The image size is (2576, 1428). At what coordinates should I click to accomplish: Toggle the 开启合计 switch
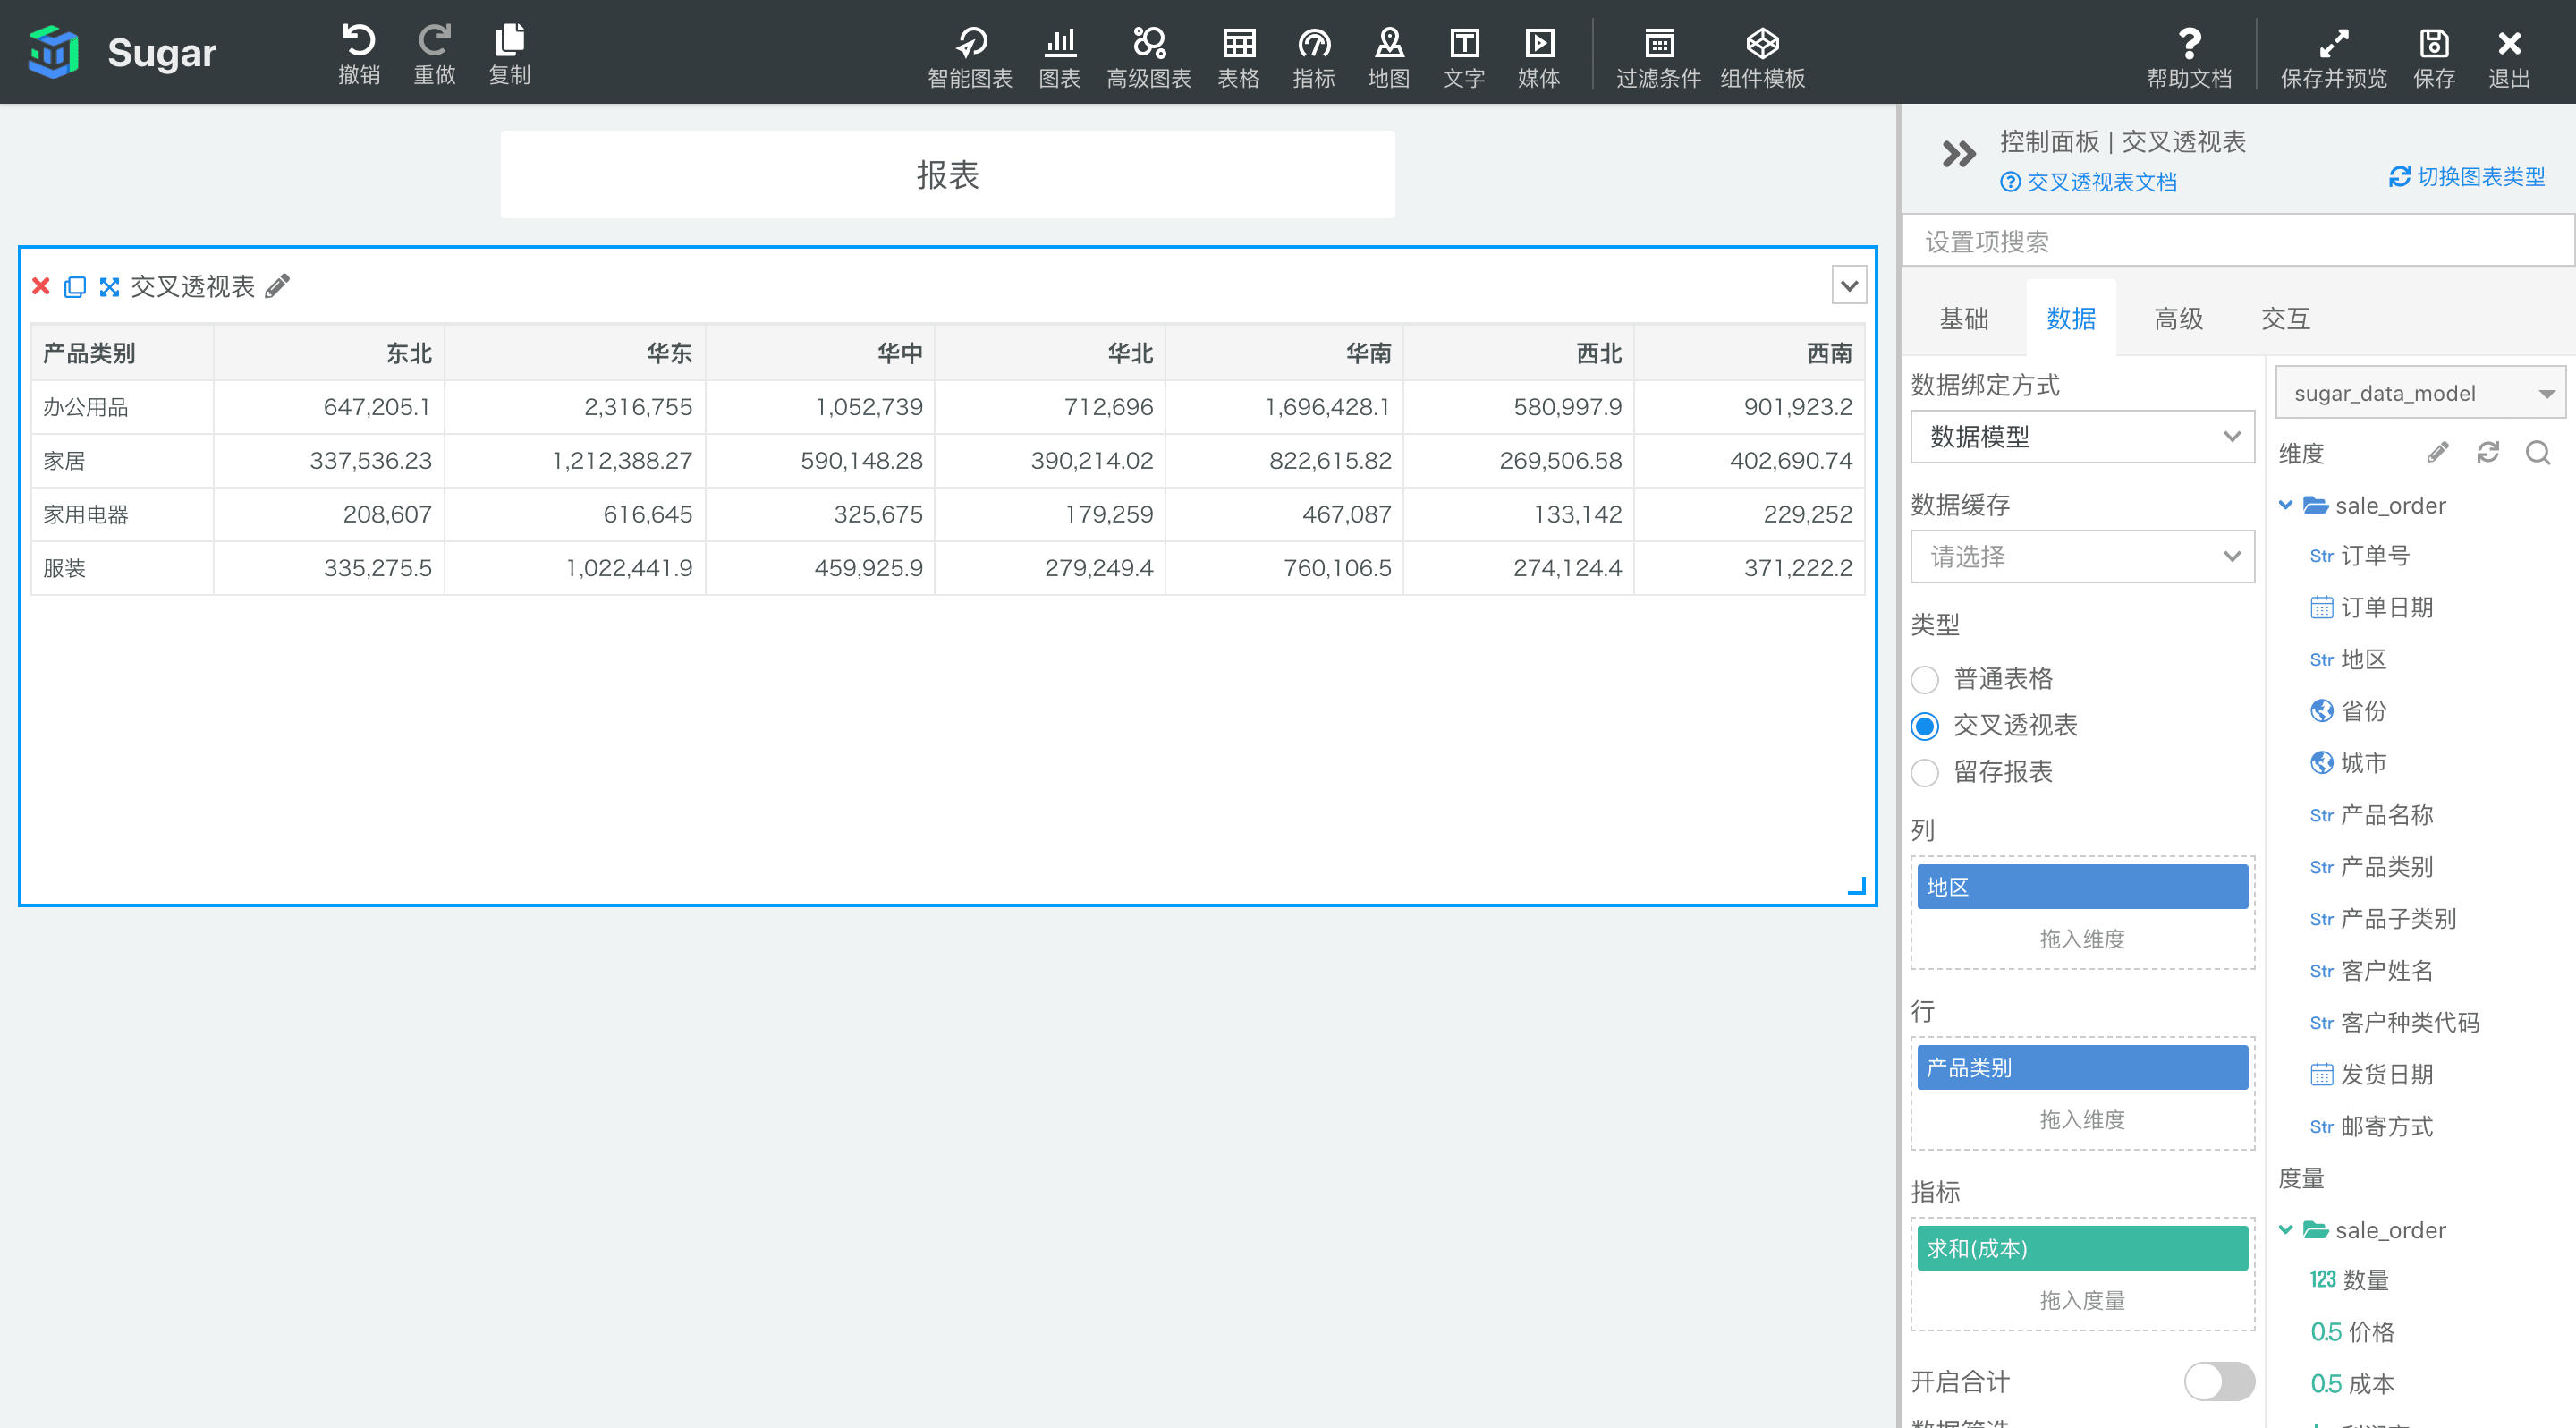point(2218,1381)
